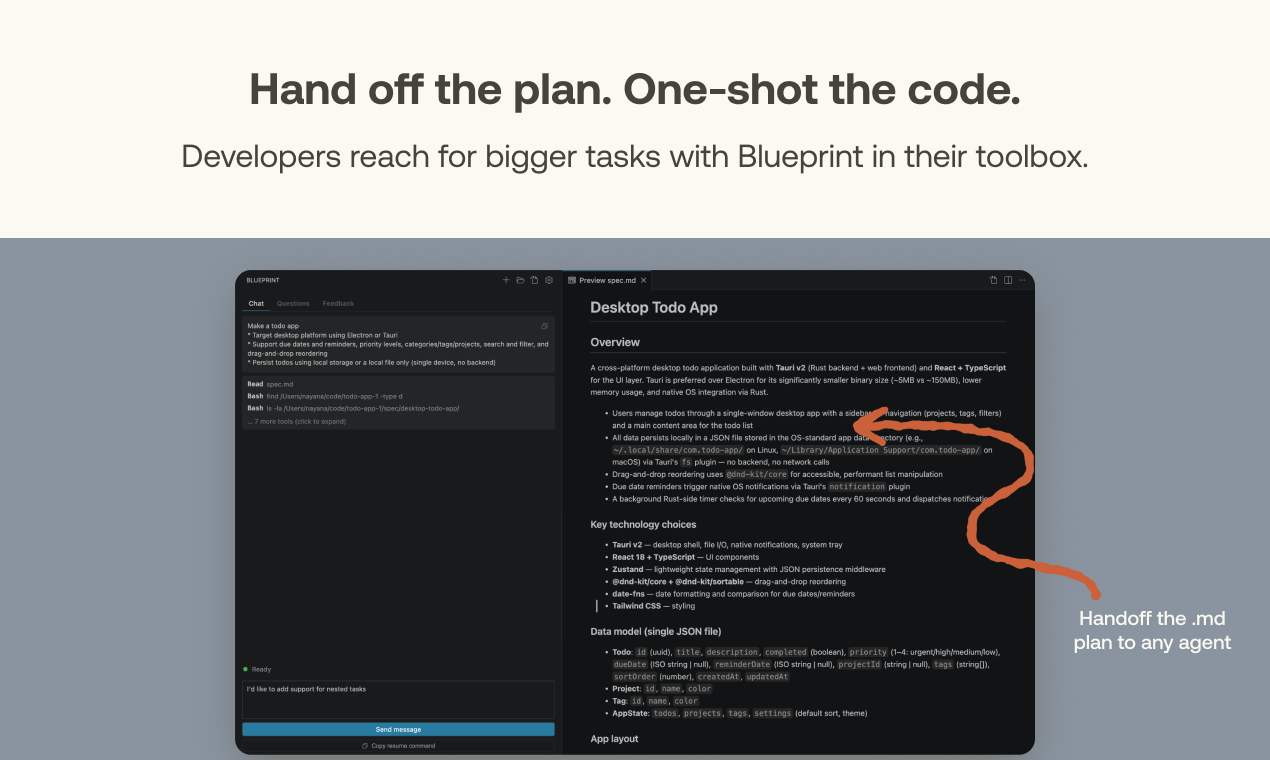Image resolution: width=1270 pixels, height=760 pixels.
Task: Click the 'Developers reach for bigger tasks' subtitle
Action: coord(635,156)
